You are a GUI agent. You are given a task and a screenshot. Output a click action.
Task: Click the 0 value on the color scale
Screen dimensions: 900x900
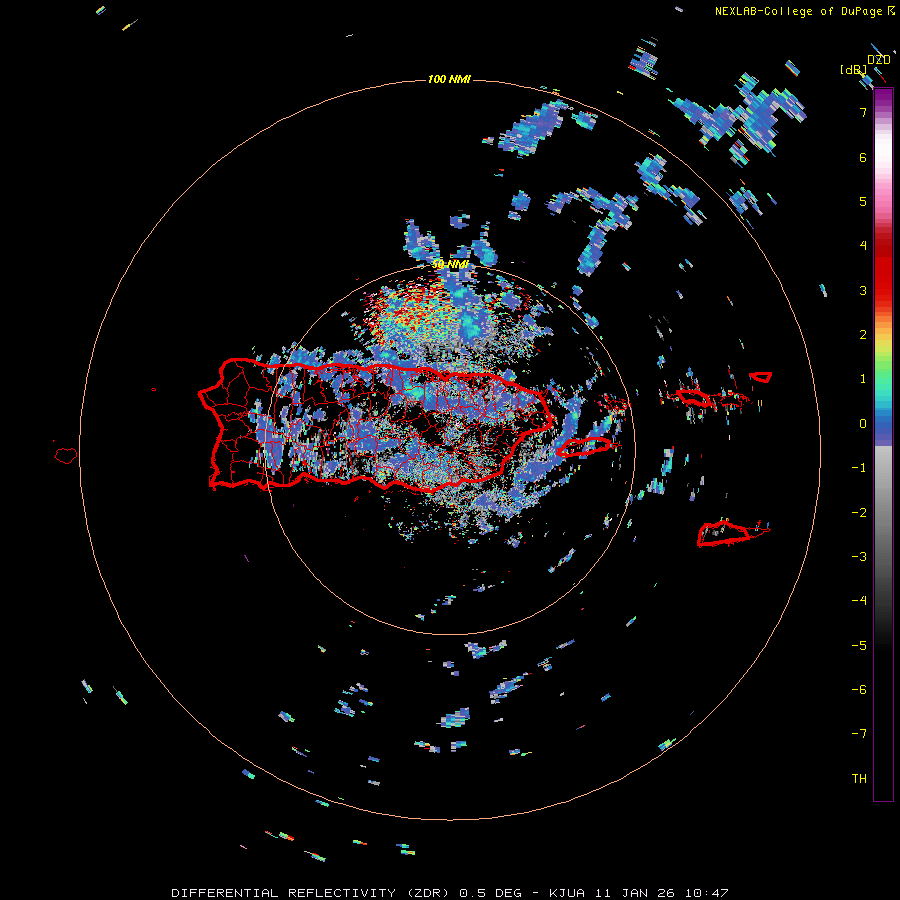click(863, 424)
